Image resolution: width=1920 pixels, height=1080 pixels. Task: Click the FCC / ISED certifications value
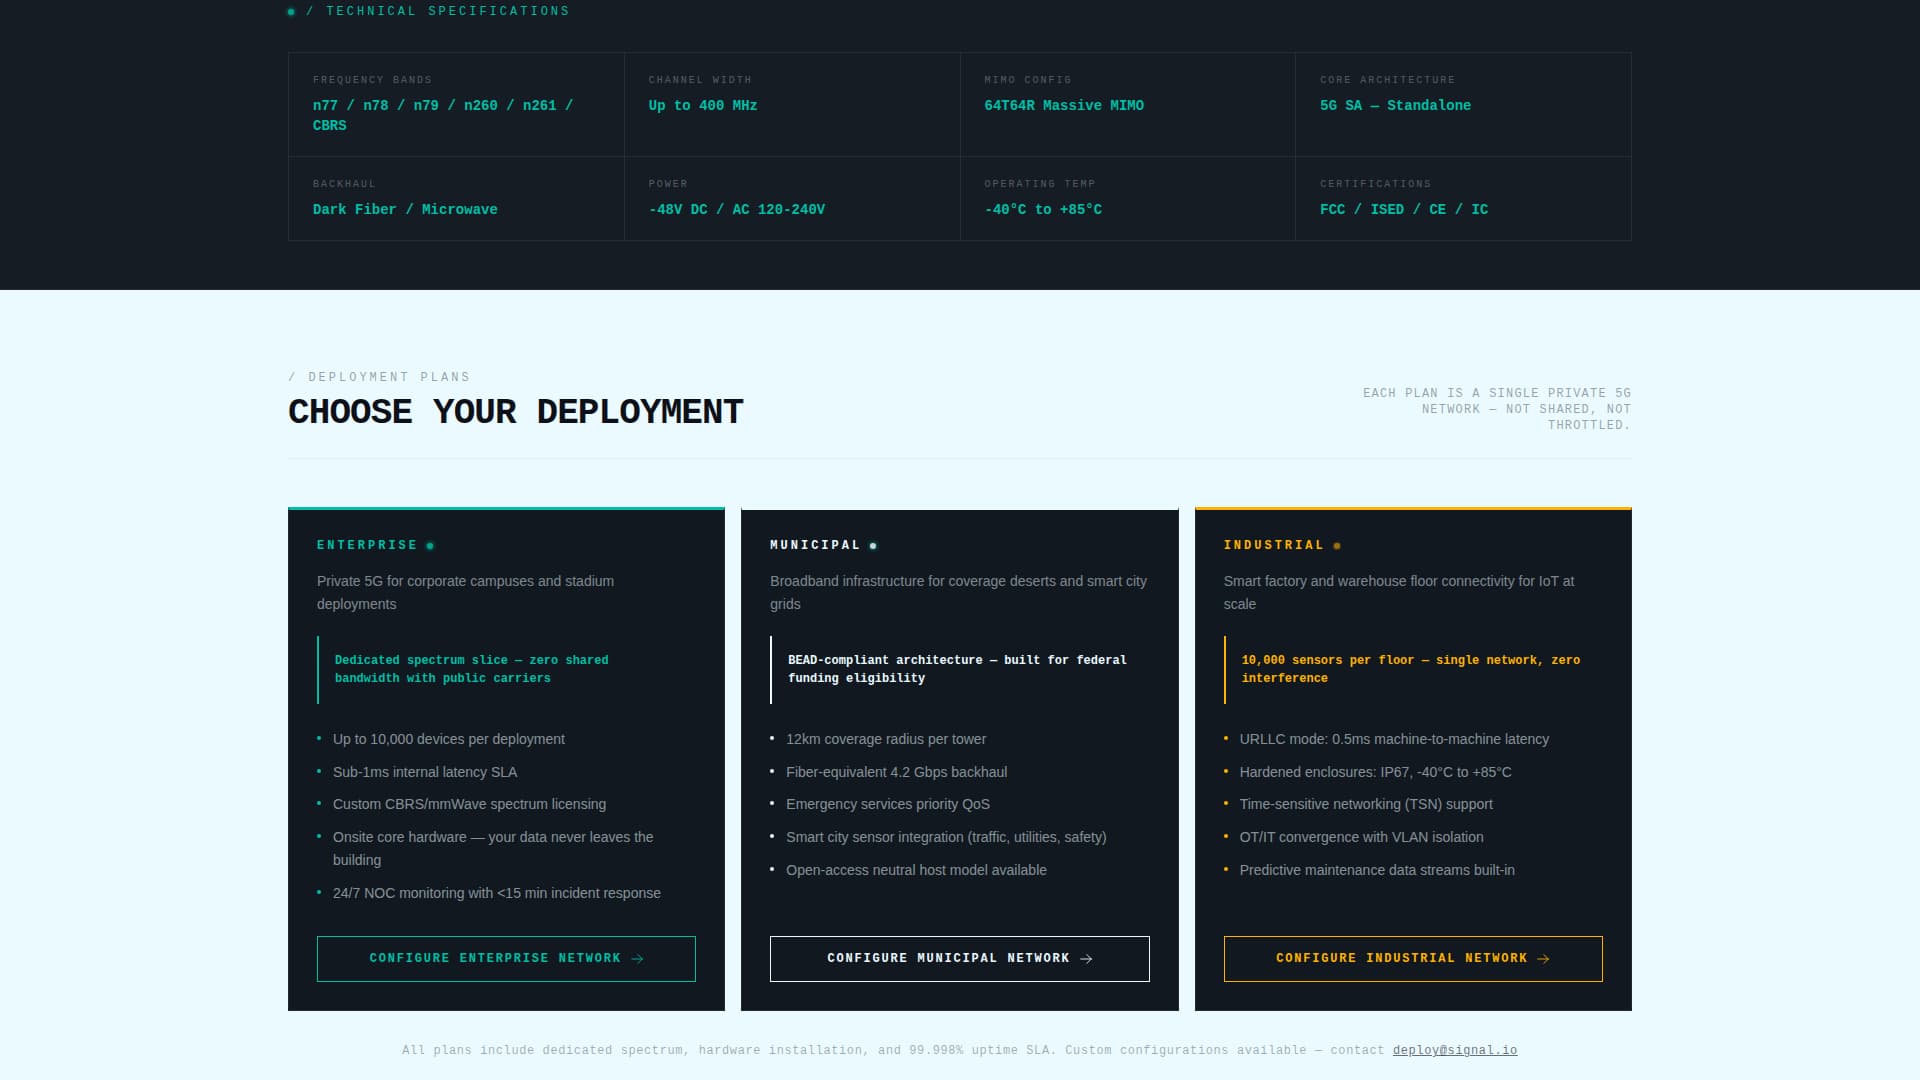[1403, 209]
